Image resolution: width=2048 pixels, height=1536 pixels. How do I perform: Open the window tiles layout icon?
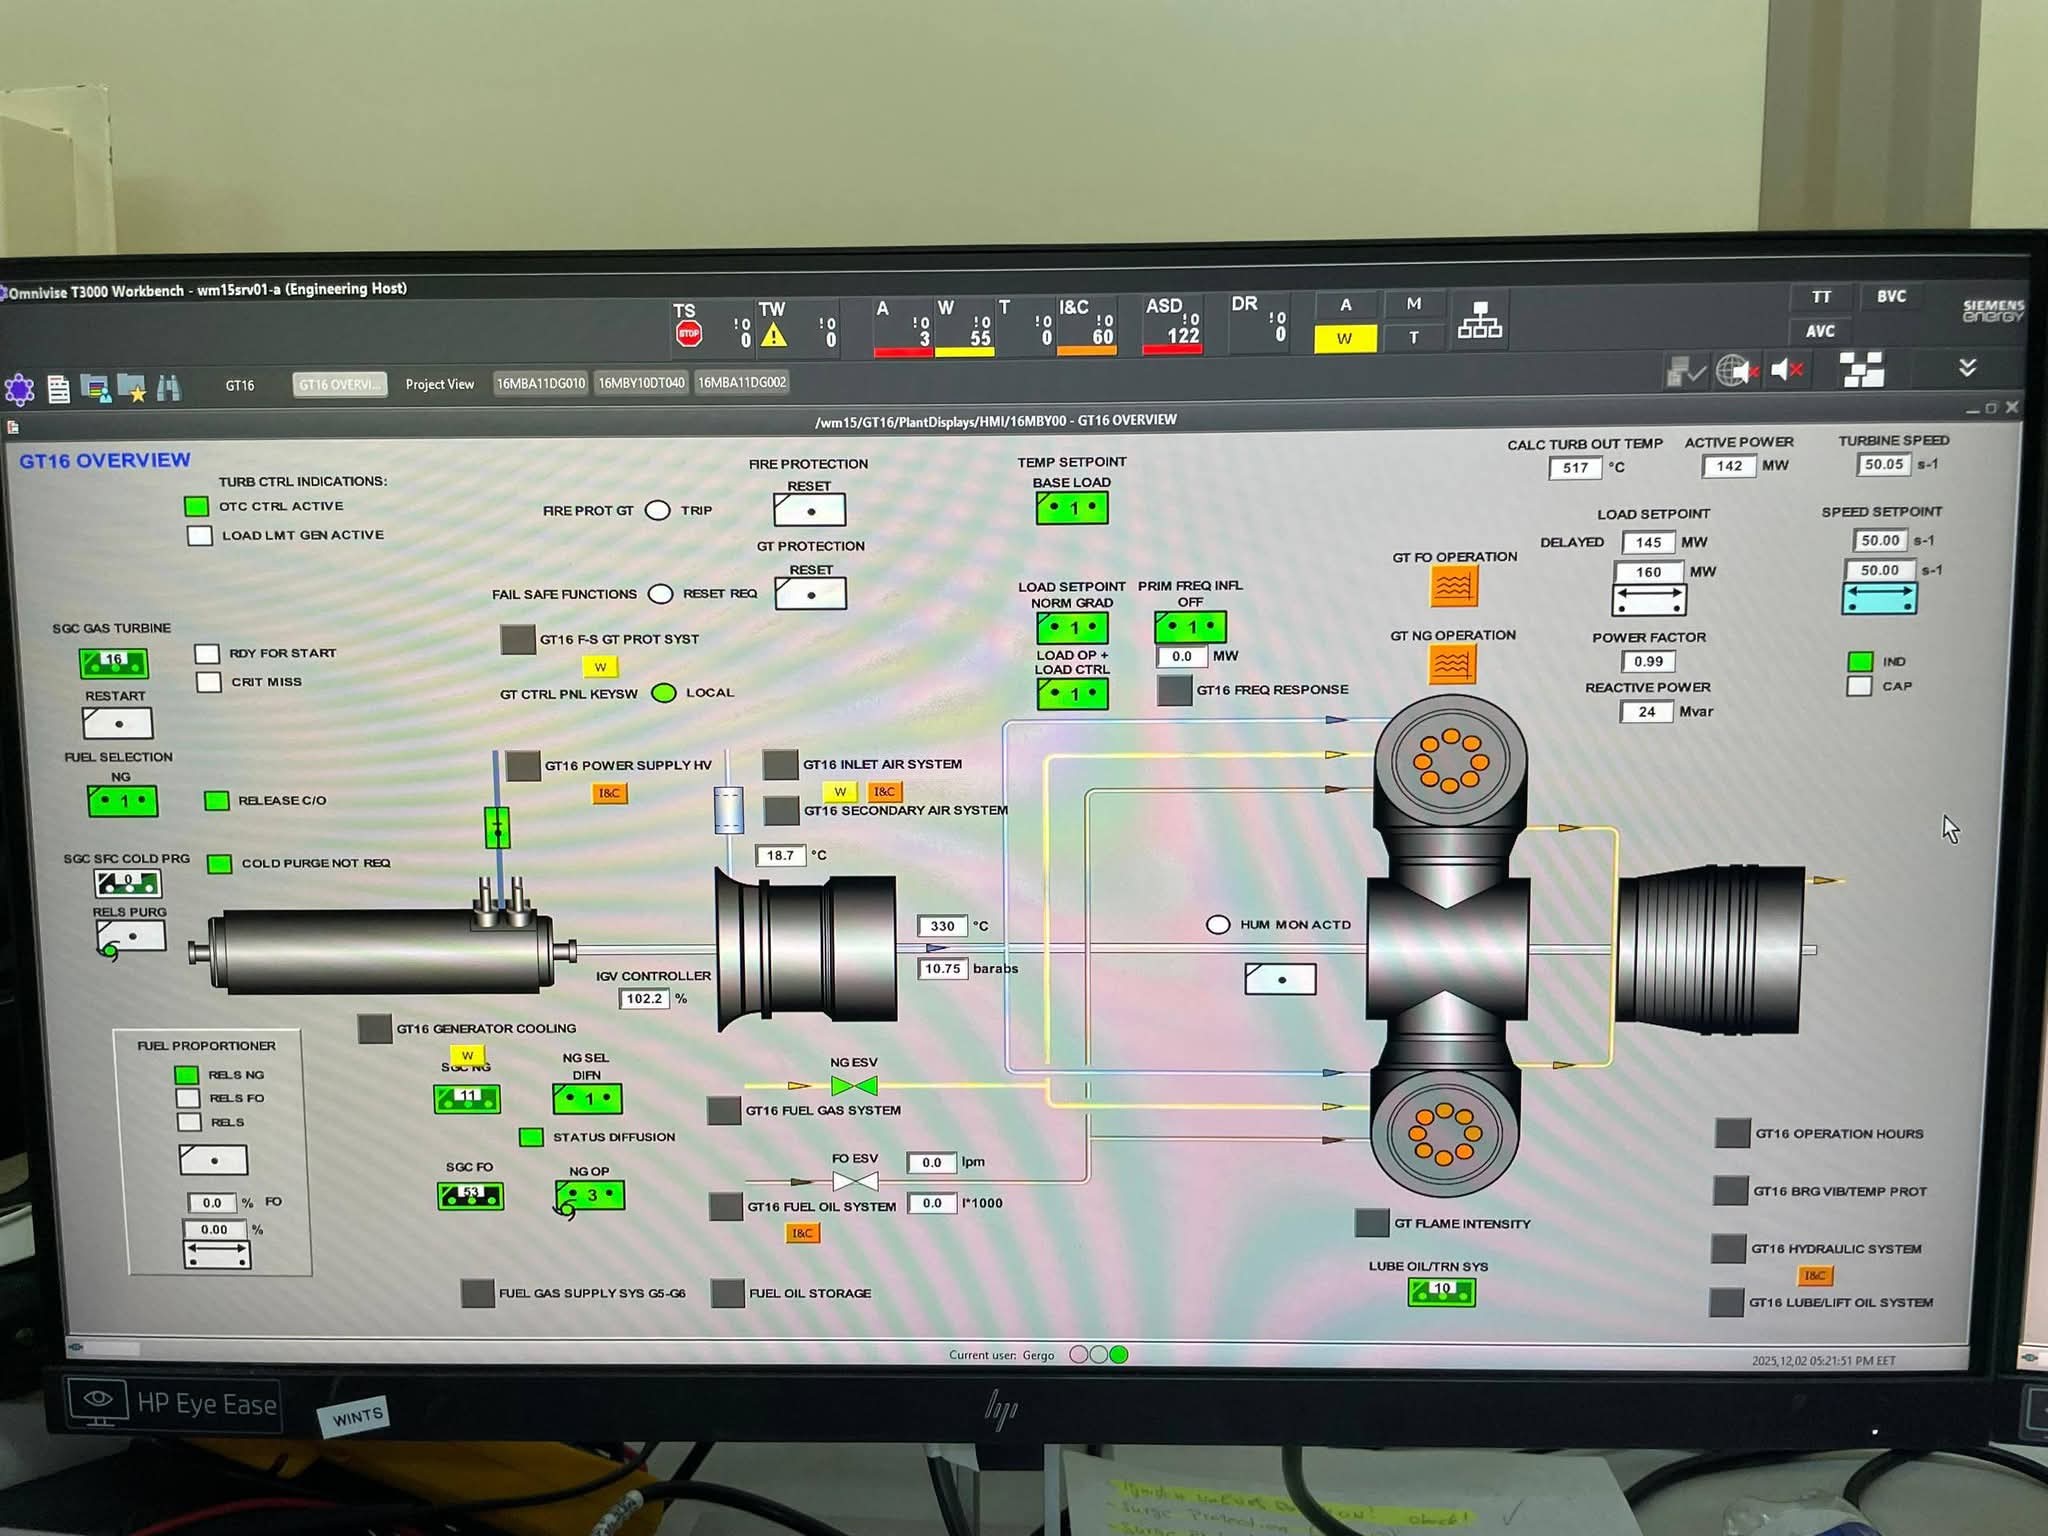1862,370
